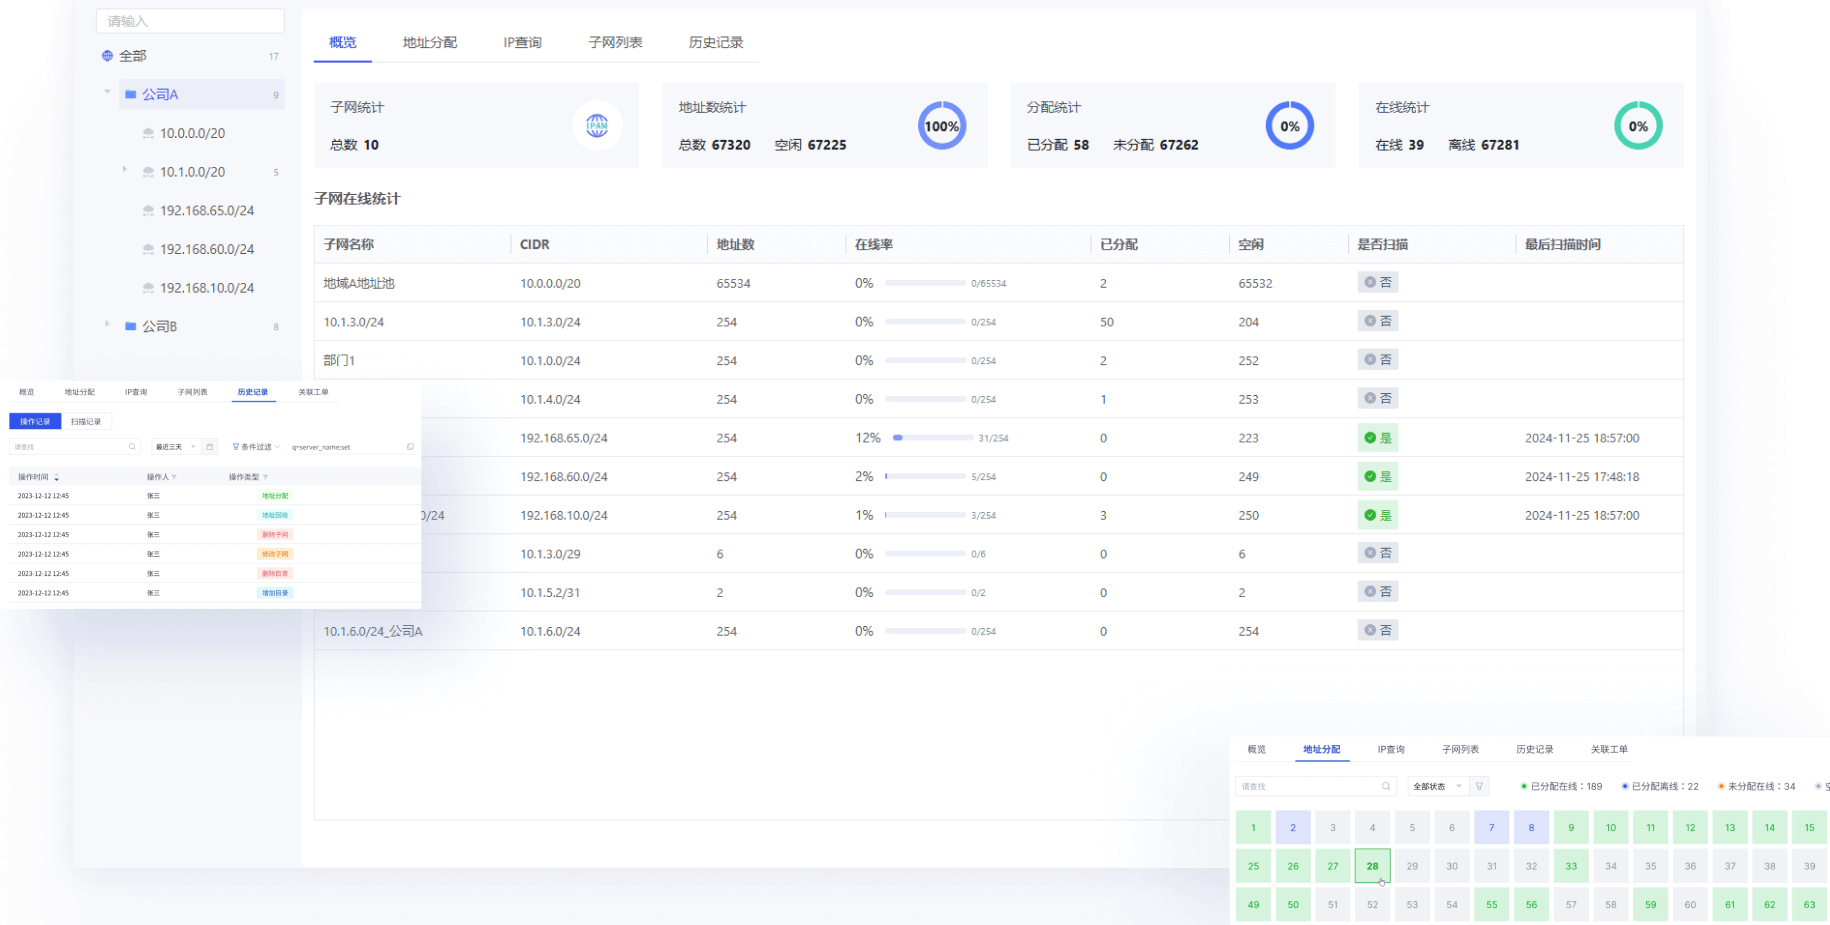Open the 条件过滤 condition filter

255,447
